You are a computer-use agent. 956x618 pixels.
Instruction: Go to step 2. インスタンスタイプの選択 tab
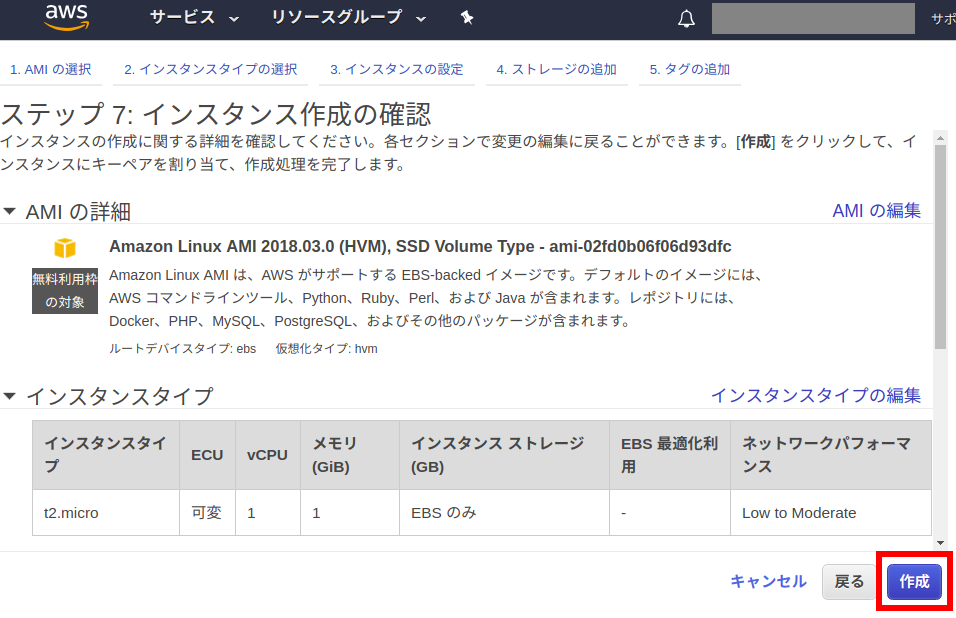[211, 69]
